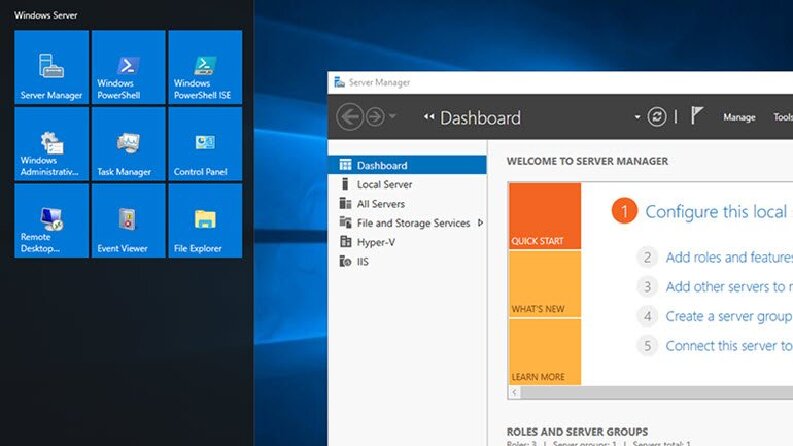This screenshot has width=793, height=446.
Task: Click the File and Storage Services icon
Action: [345, 222]
